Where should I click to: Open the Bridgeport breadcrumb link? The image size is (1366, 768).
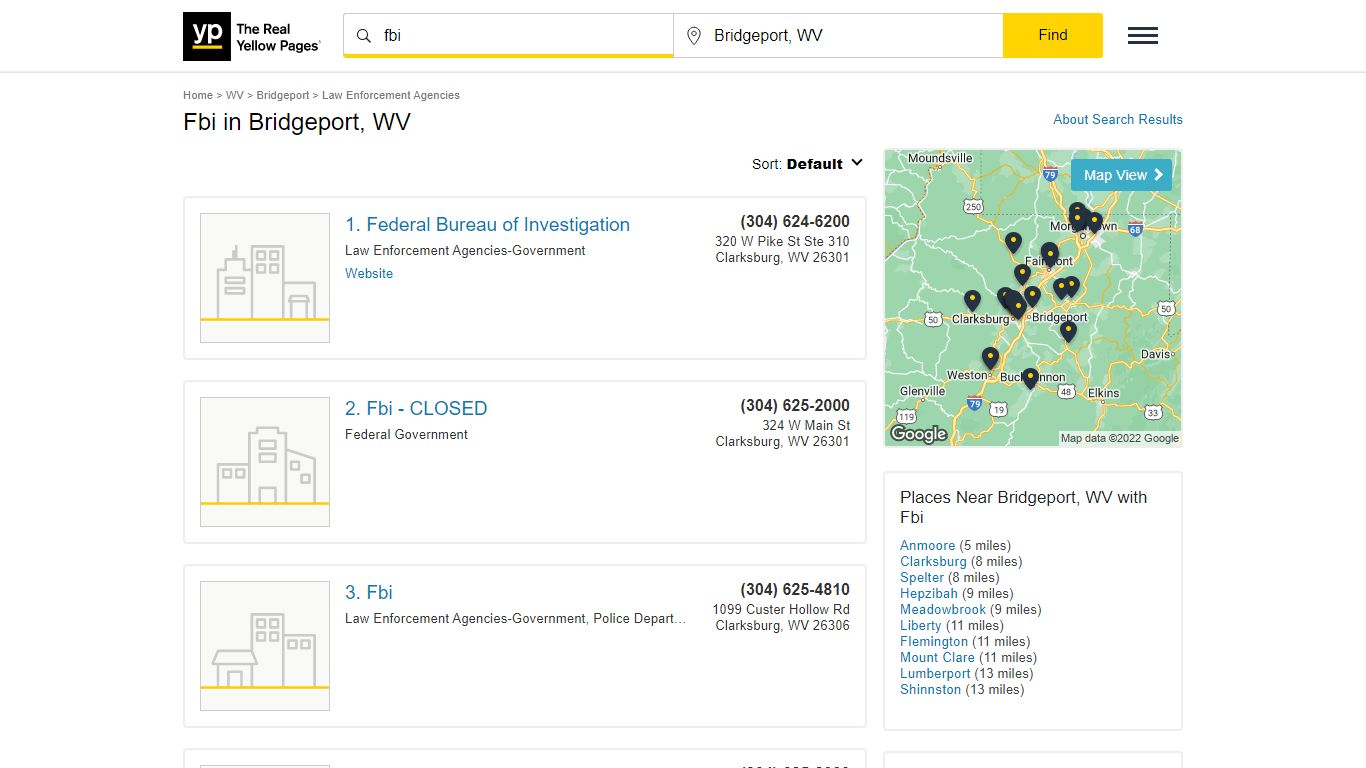pyautogui.click(x=283, y=95)
